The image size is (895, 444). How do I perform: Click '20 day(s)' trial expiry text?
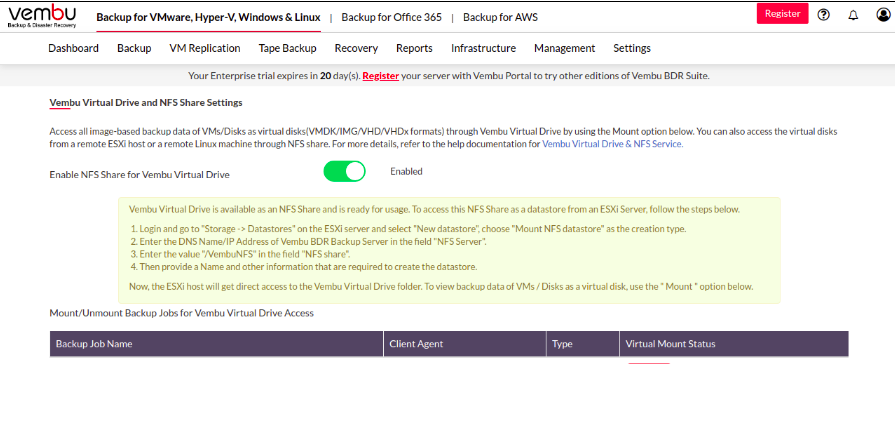340,75
